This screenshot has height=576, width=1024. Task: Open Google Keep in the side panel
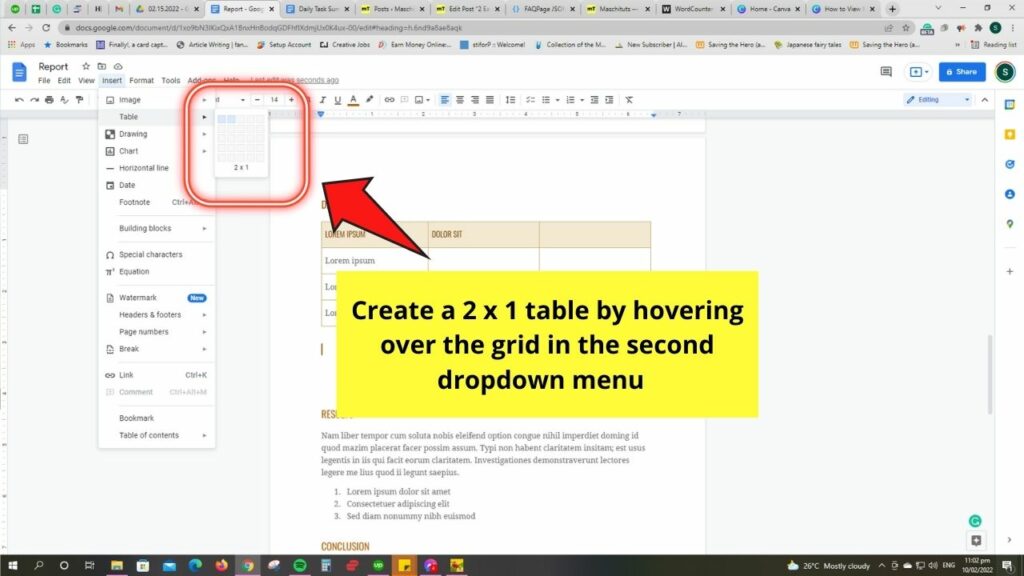tap(1009, 132)
